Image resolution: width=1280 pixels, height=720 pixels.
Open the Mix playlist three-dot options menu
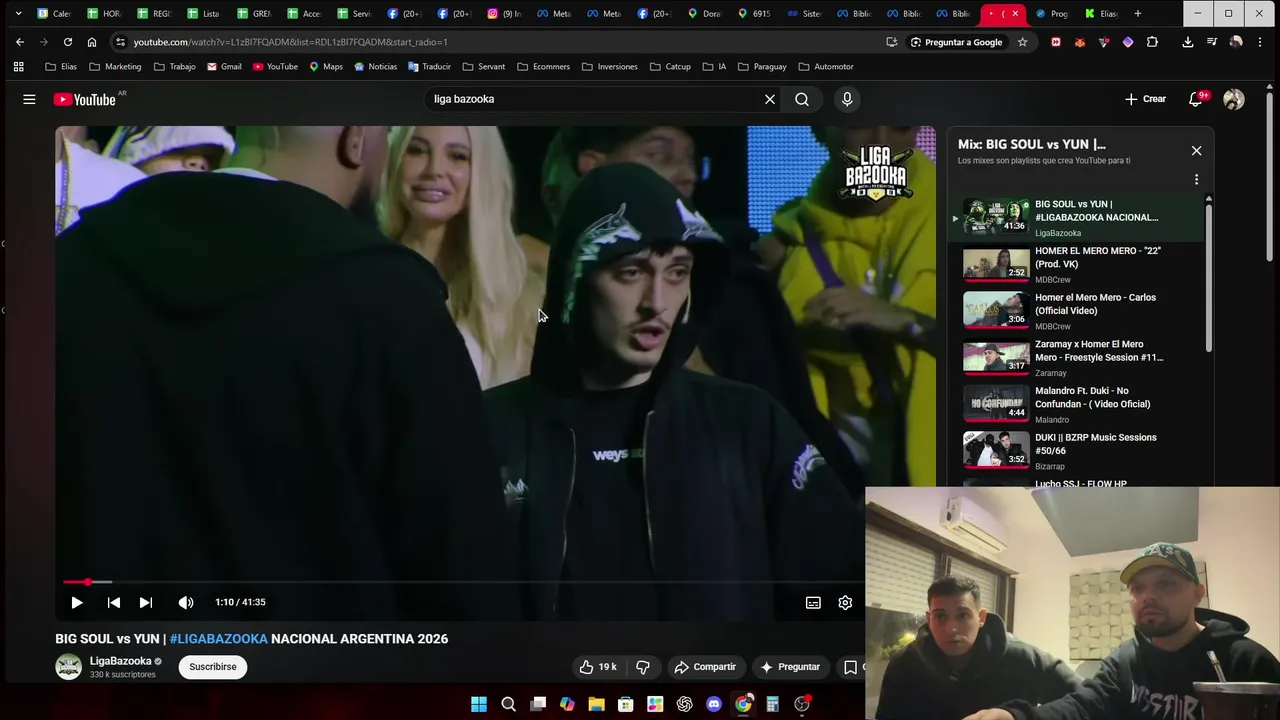(x=1196, y=180)
